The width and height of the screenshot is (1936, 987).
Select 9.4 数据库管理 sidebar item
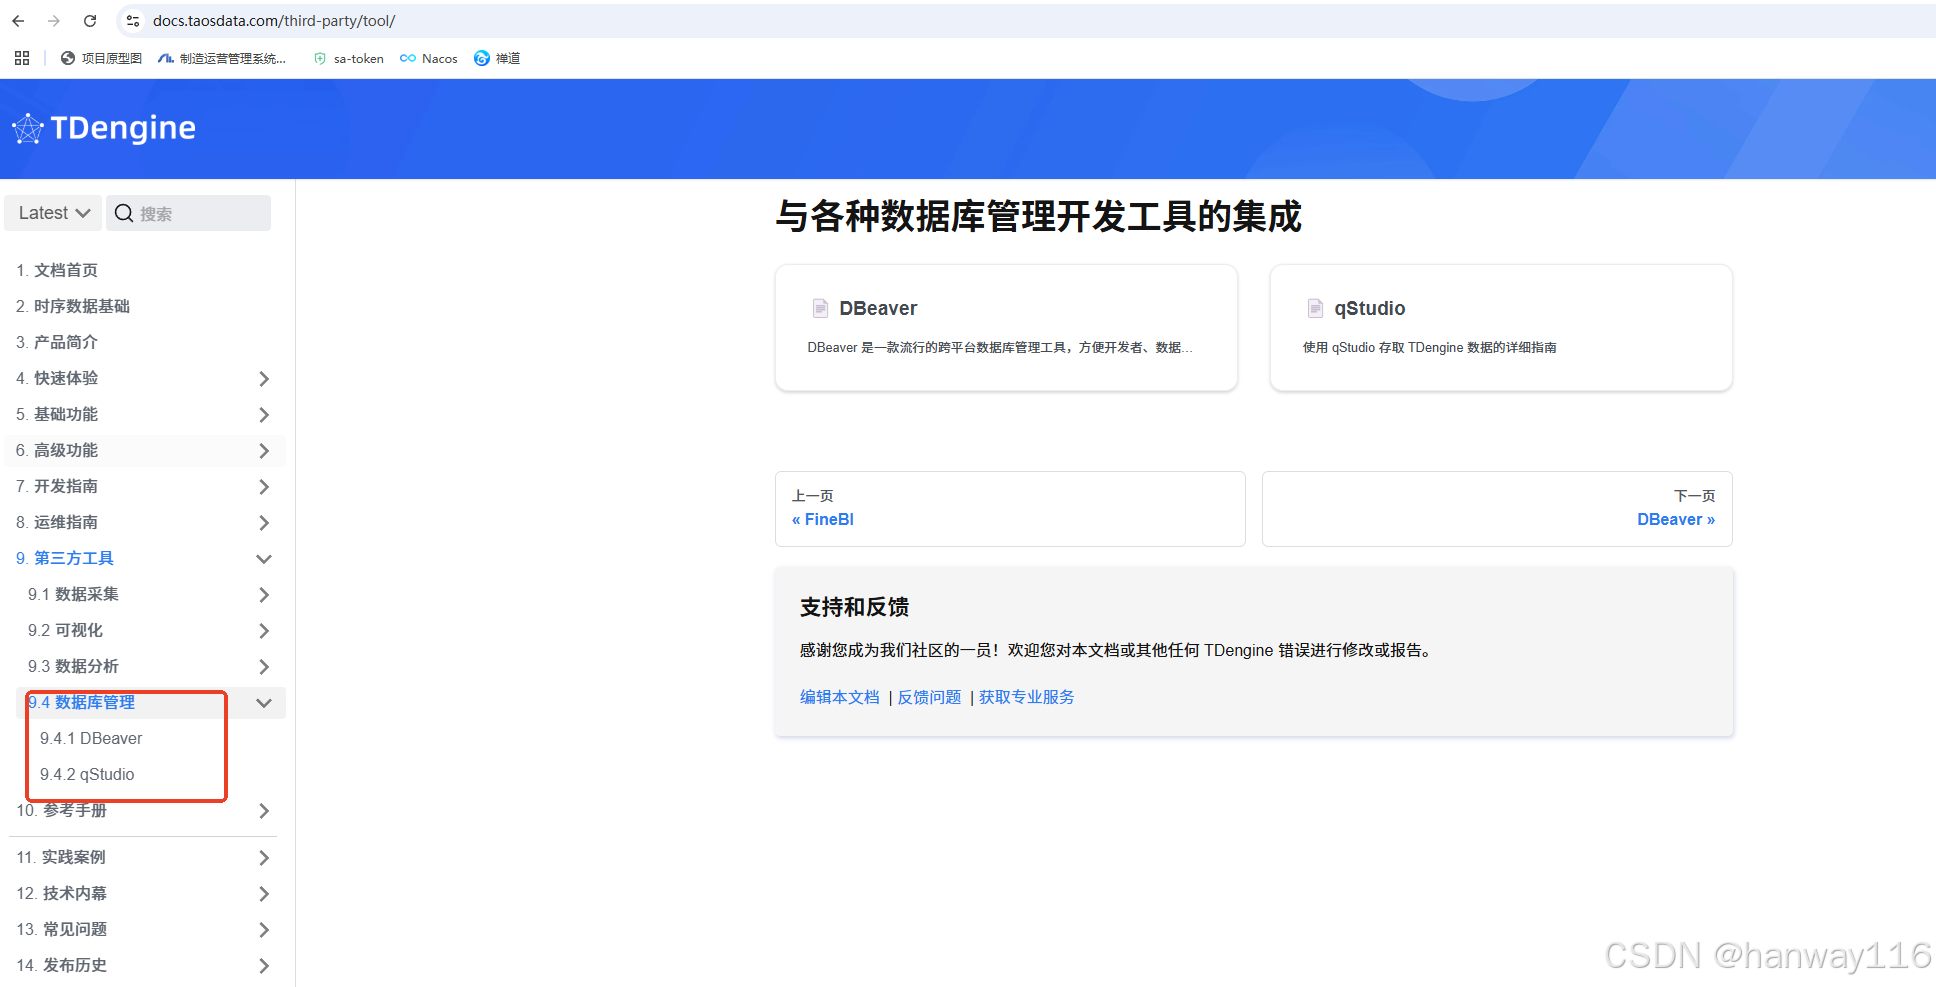click(81, 702)
